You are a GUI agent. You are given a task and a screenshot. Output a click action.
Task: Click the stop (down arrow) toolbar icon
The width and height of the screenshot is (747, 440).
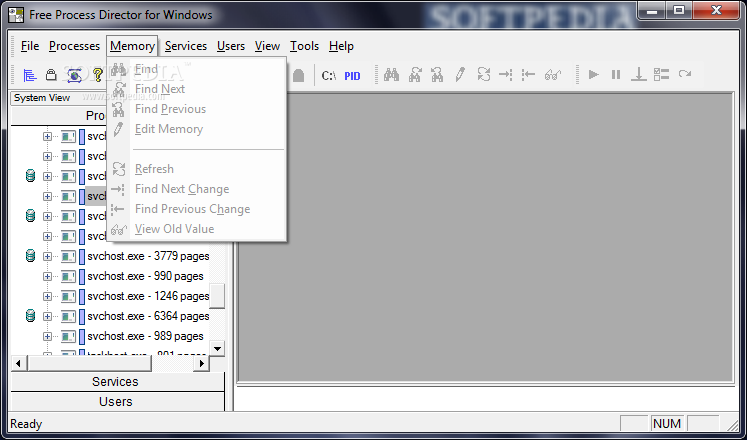point(638,75)
